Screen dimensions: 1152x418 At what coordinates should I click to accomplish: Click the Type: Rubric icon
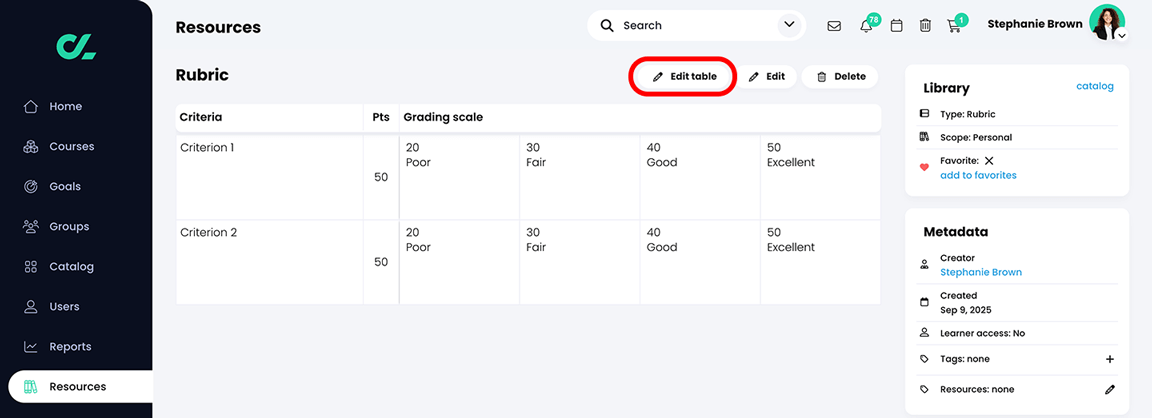[x=924, y=114]
